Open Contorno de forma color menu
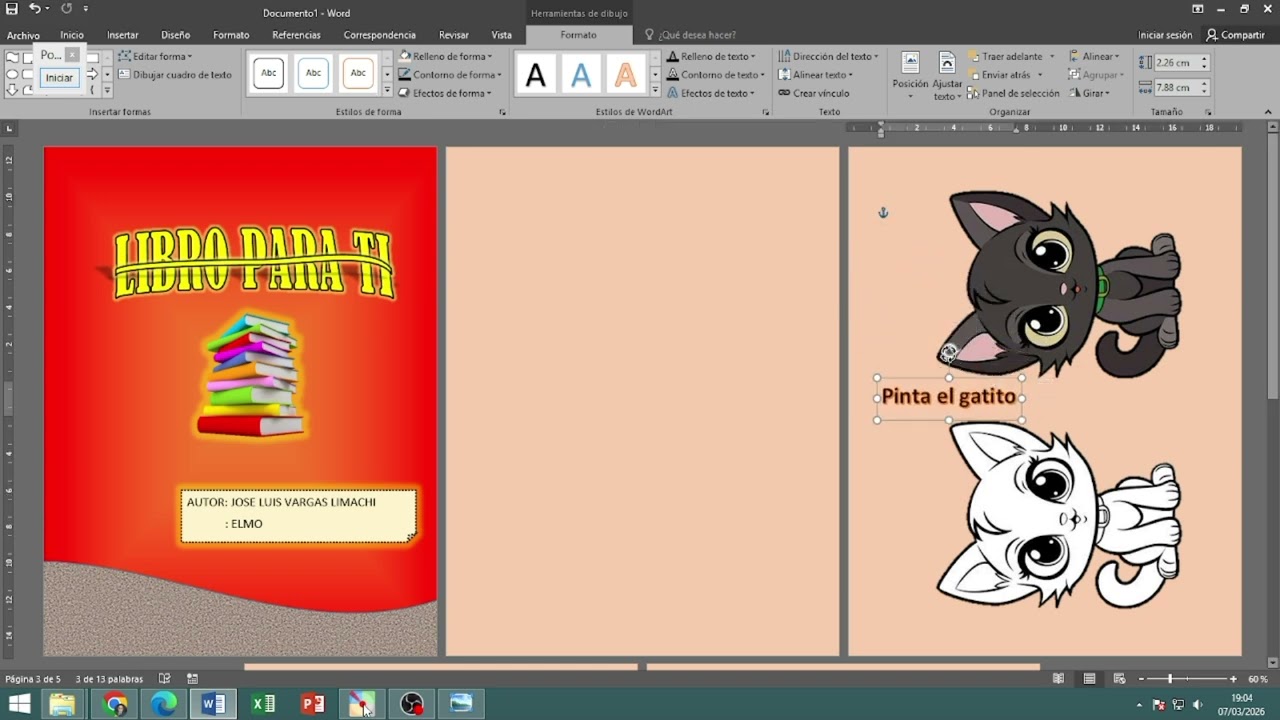 pos(450,74)
